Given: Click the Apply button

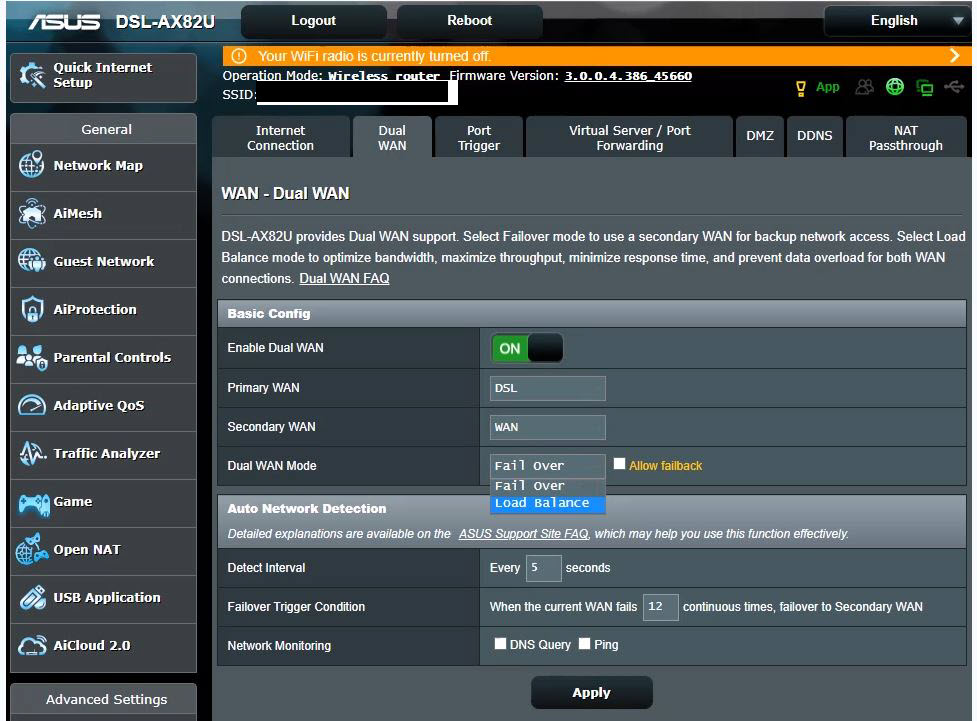Looking at the screenshot, I should click(591, 692).
